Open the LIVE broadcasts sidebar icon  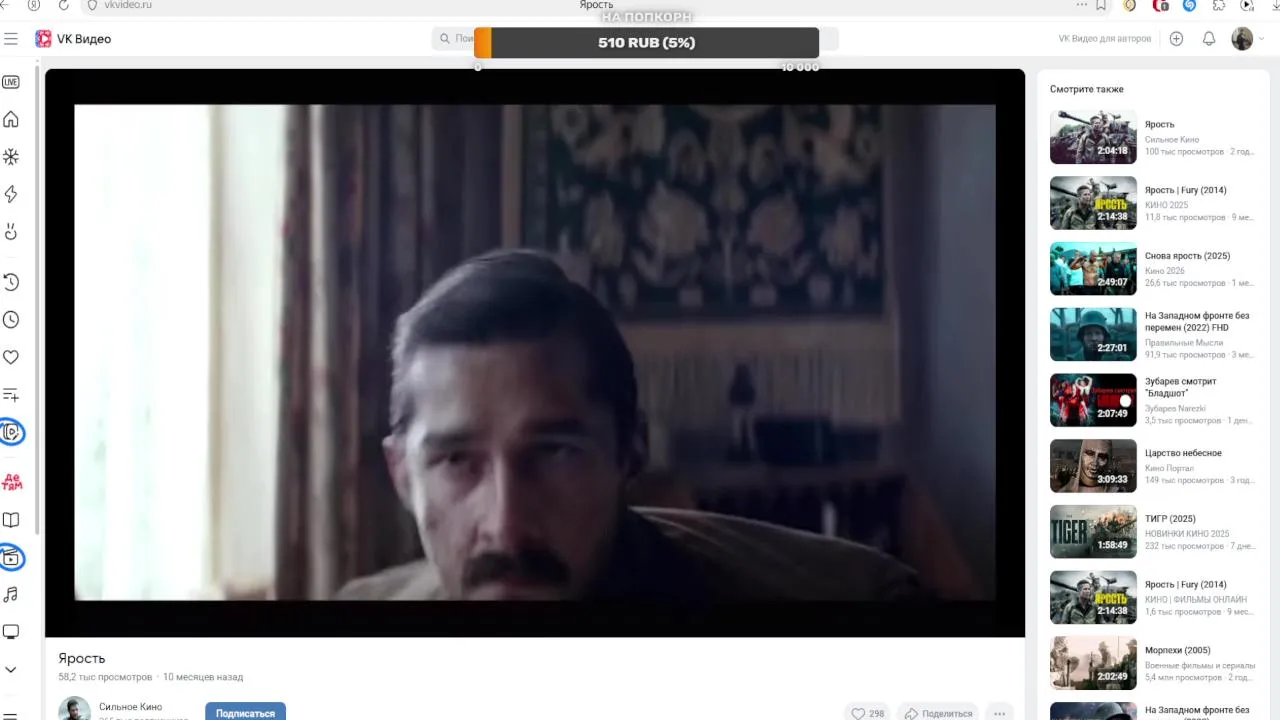click(x=11, y=82)
